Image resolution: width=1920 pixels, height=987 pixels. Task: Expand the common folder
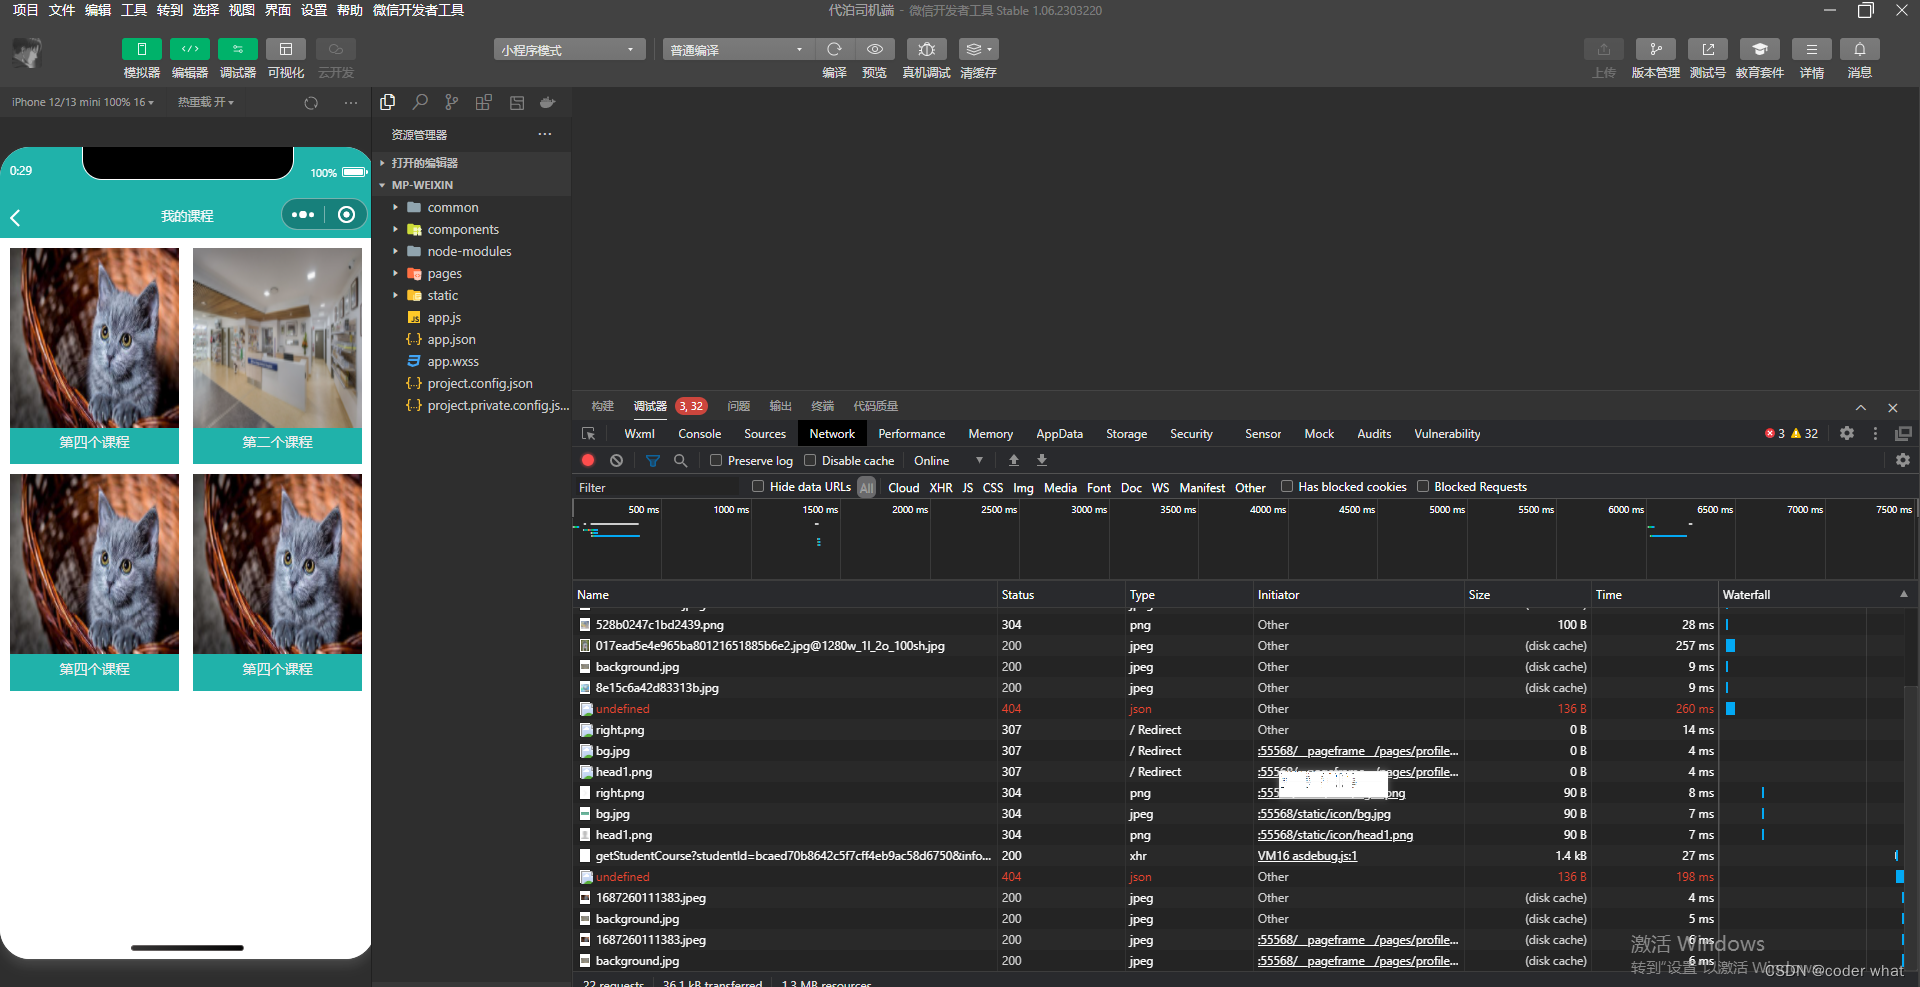click(x=453, y=207)
